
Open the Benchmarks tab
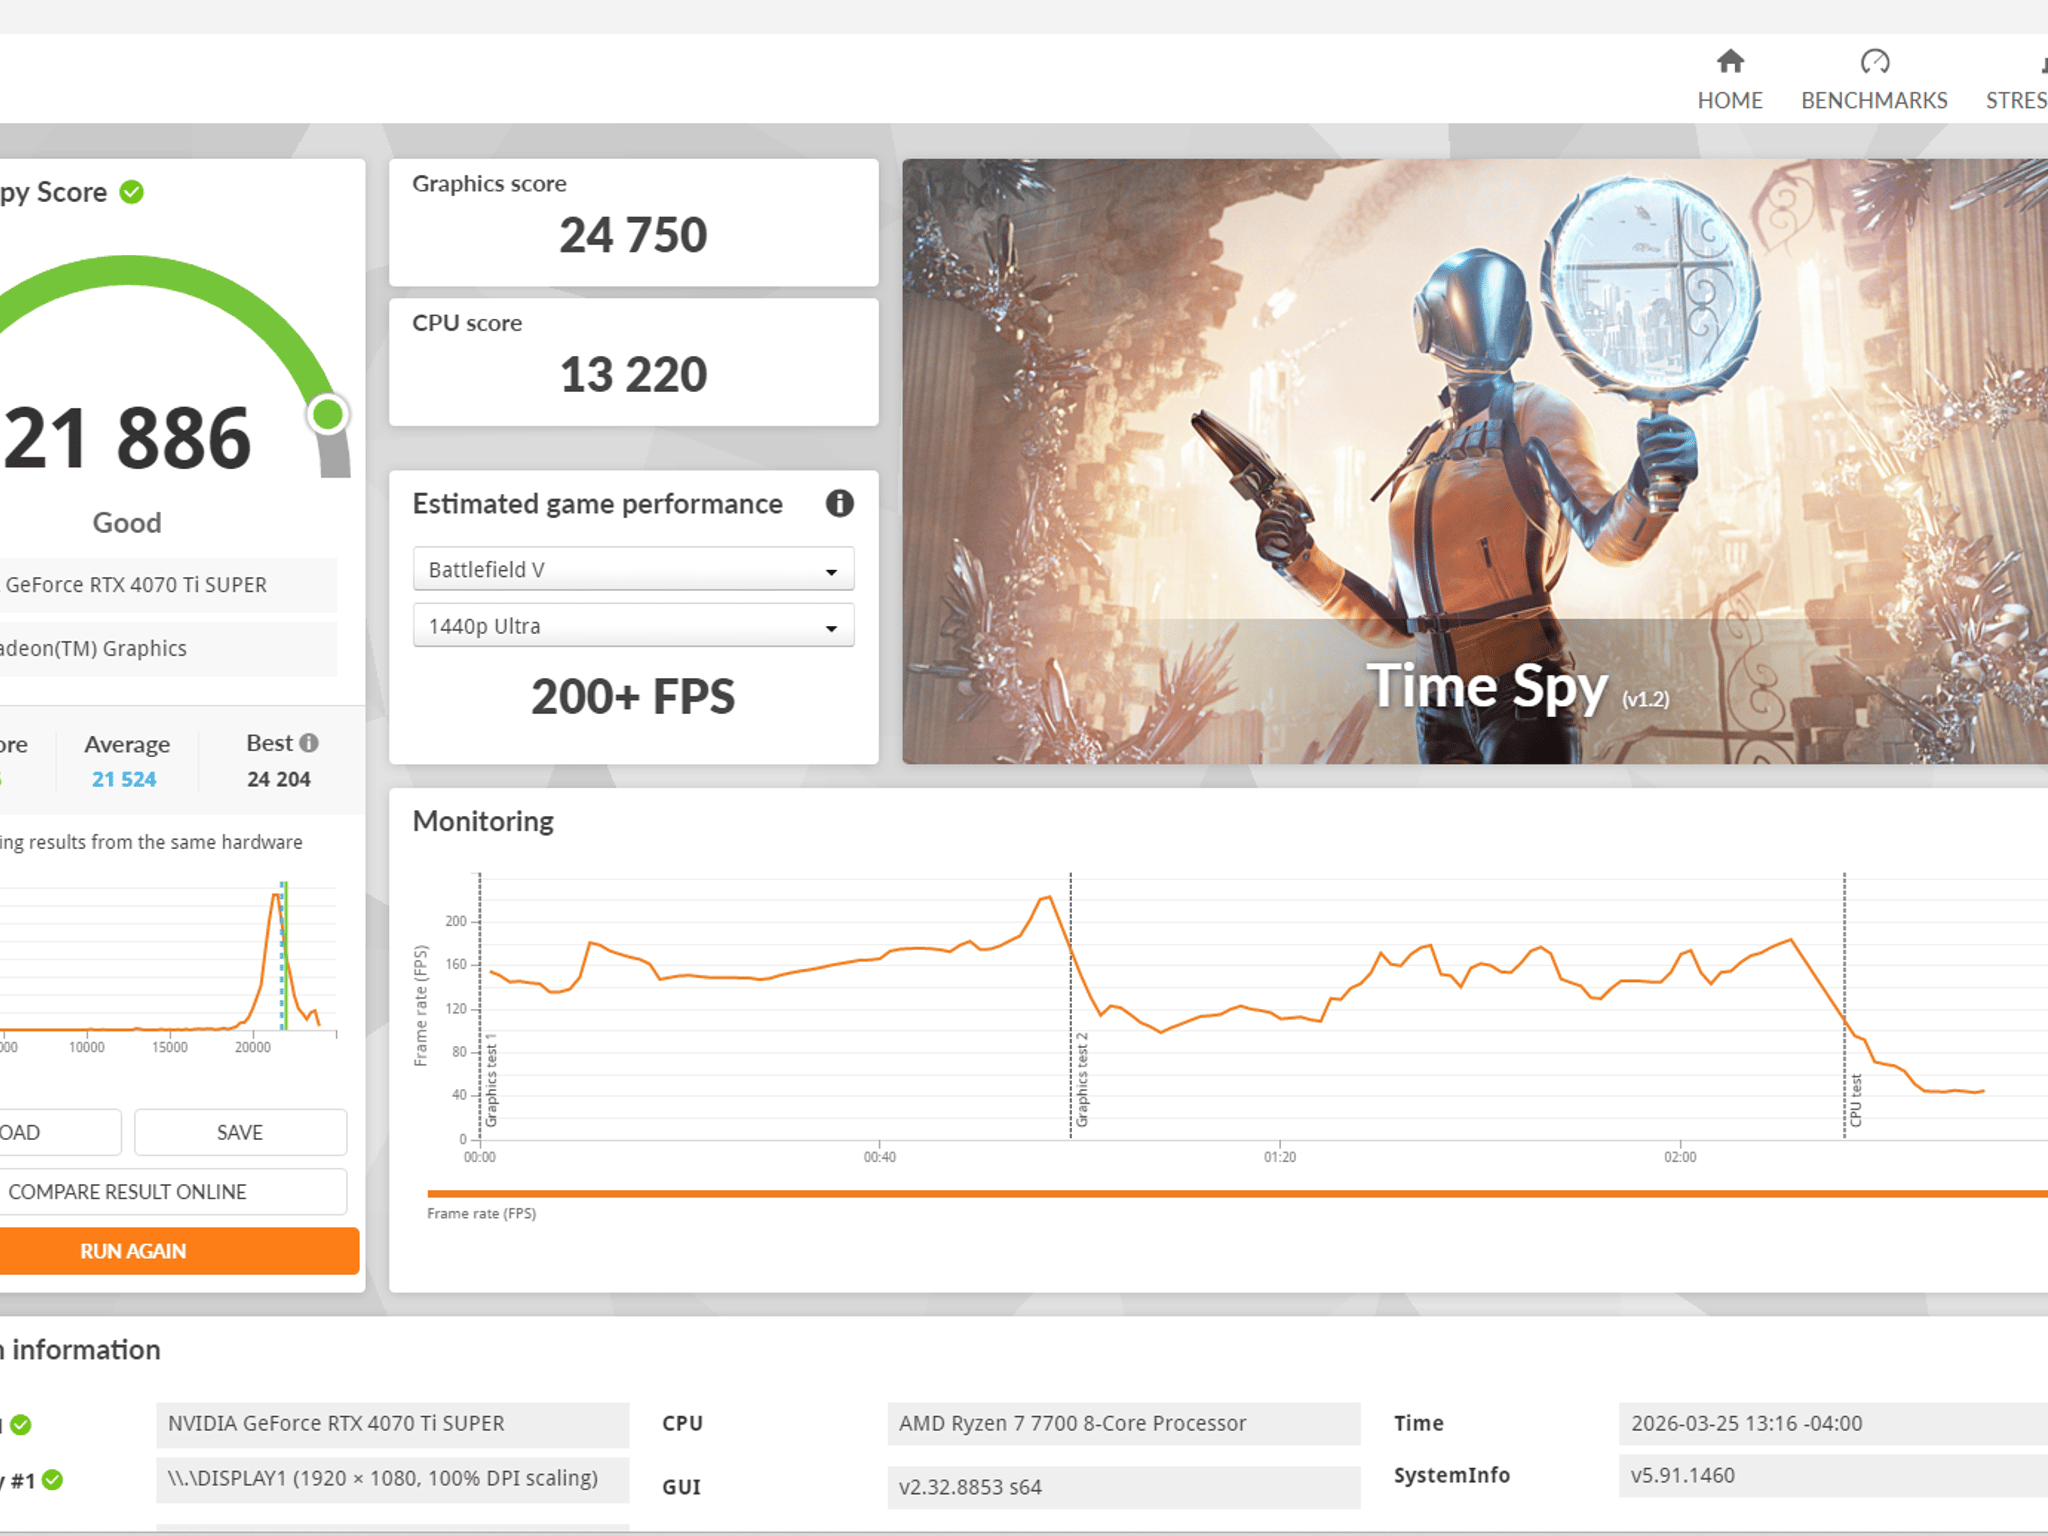point(1874,80)
